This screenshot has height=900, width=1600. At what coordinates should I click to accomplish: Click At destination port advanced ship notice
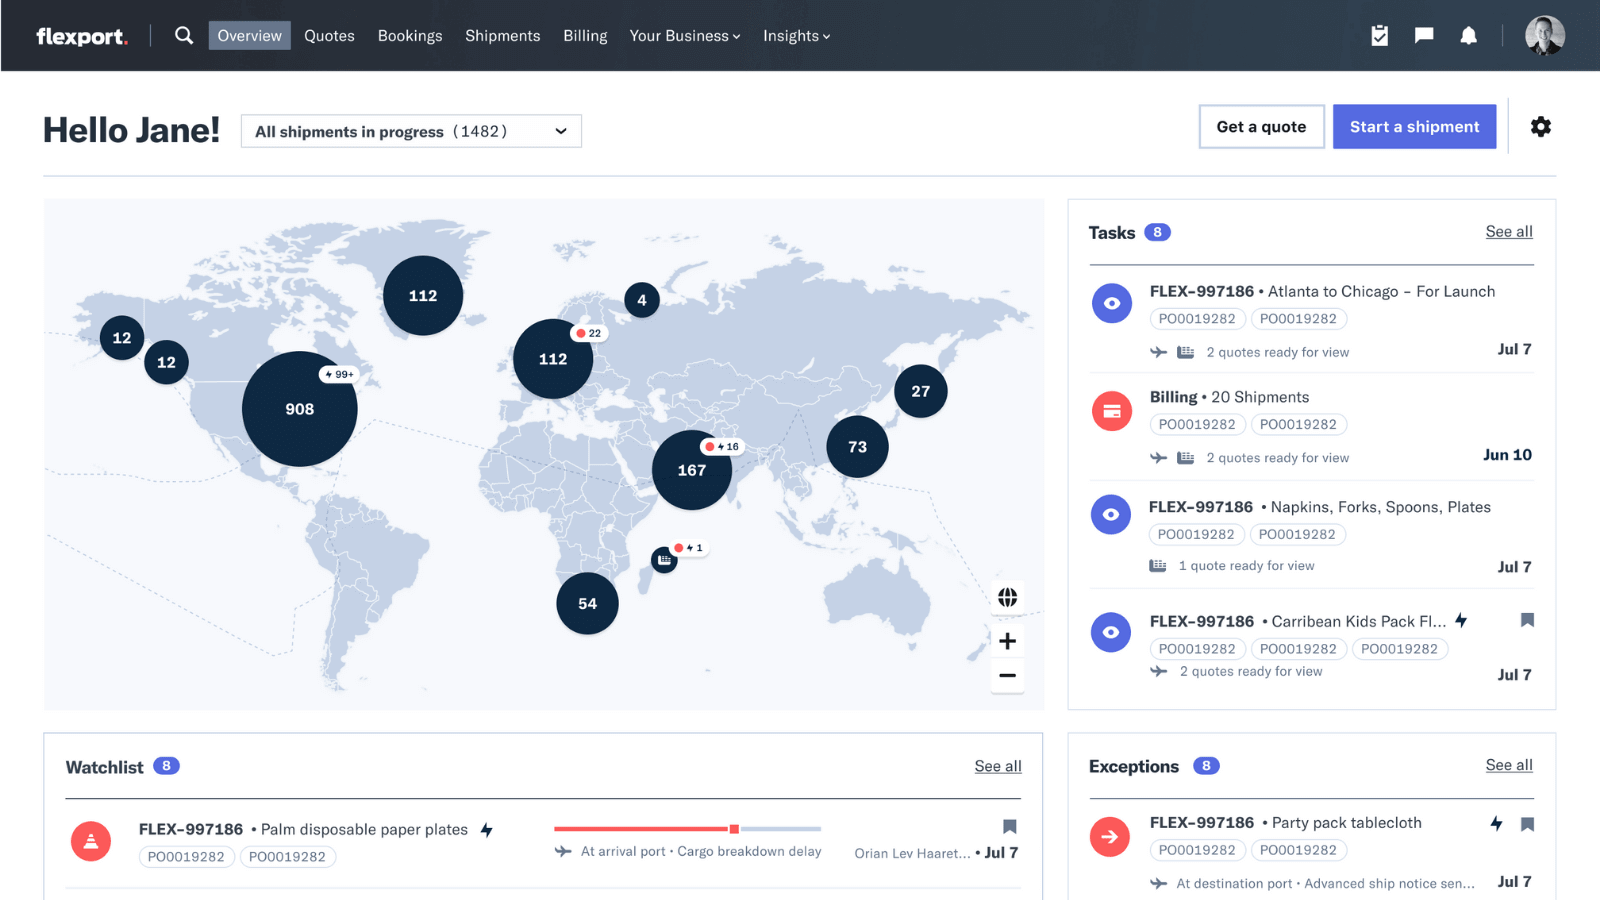[1325, 884]
